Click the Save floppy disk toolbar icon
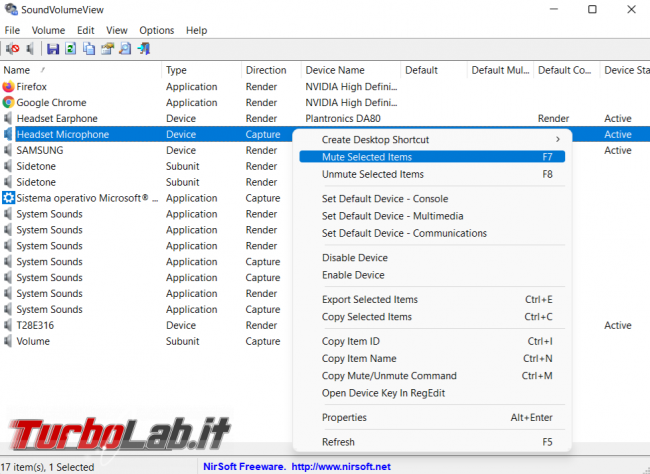This screenshot has height=474, width=650. click(53, 49)
